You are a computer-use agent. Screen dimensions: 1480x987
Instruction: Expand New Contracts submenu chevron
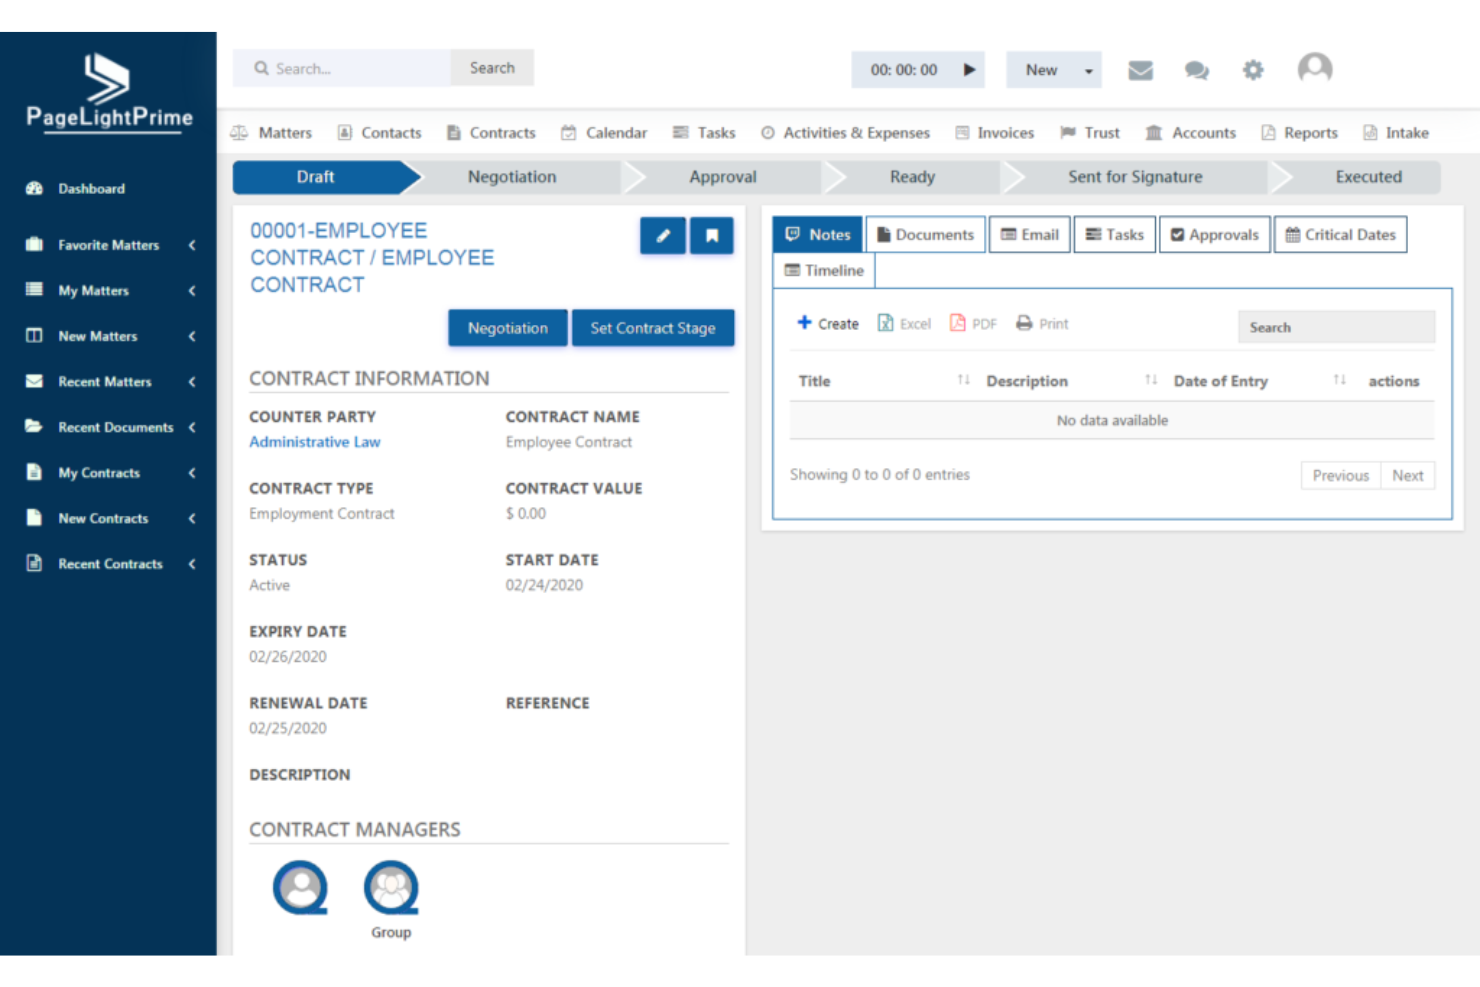(x=192, y=517)
